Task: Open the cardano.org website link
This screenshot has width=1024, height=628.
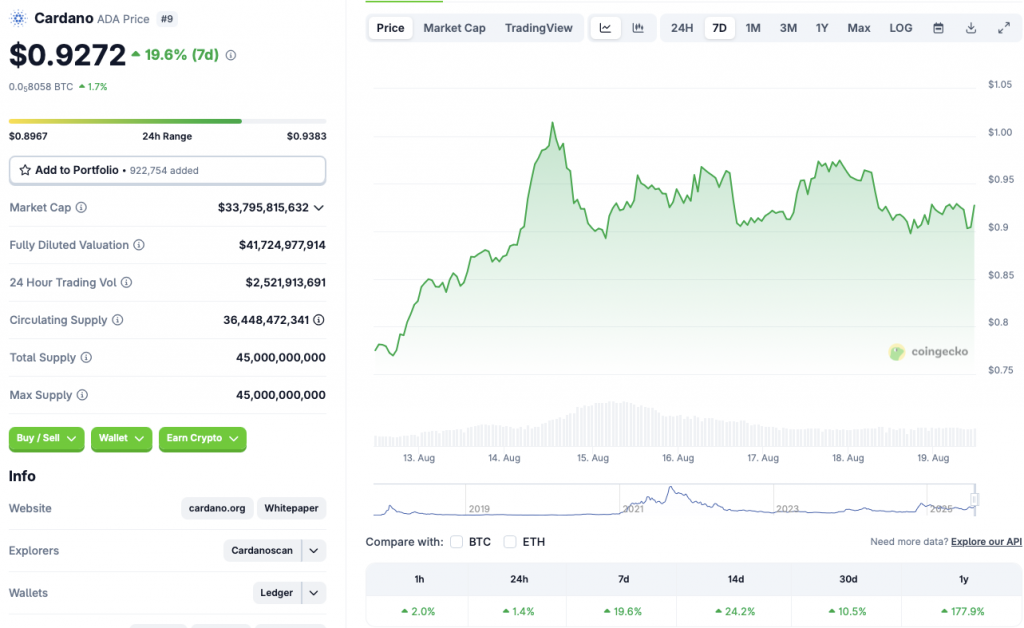Action: point(217,509)
